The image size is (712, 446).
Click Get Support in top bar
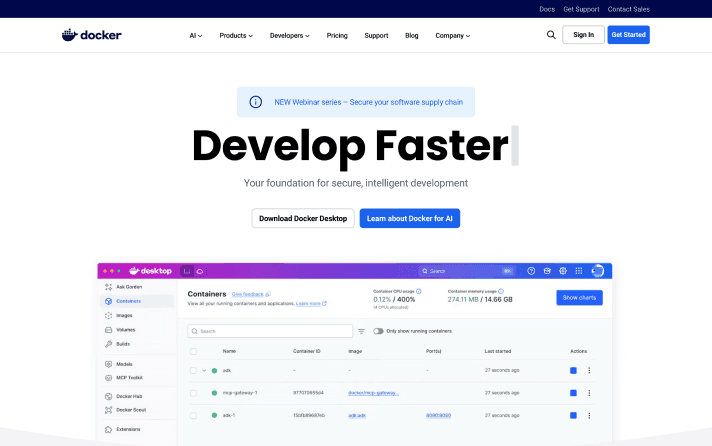(x=581, y=9)
